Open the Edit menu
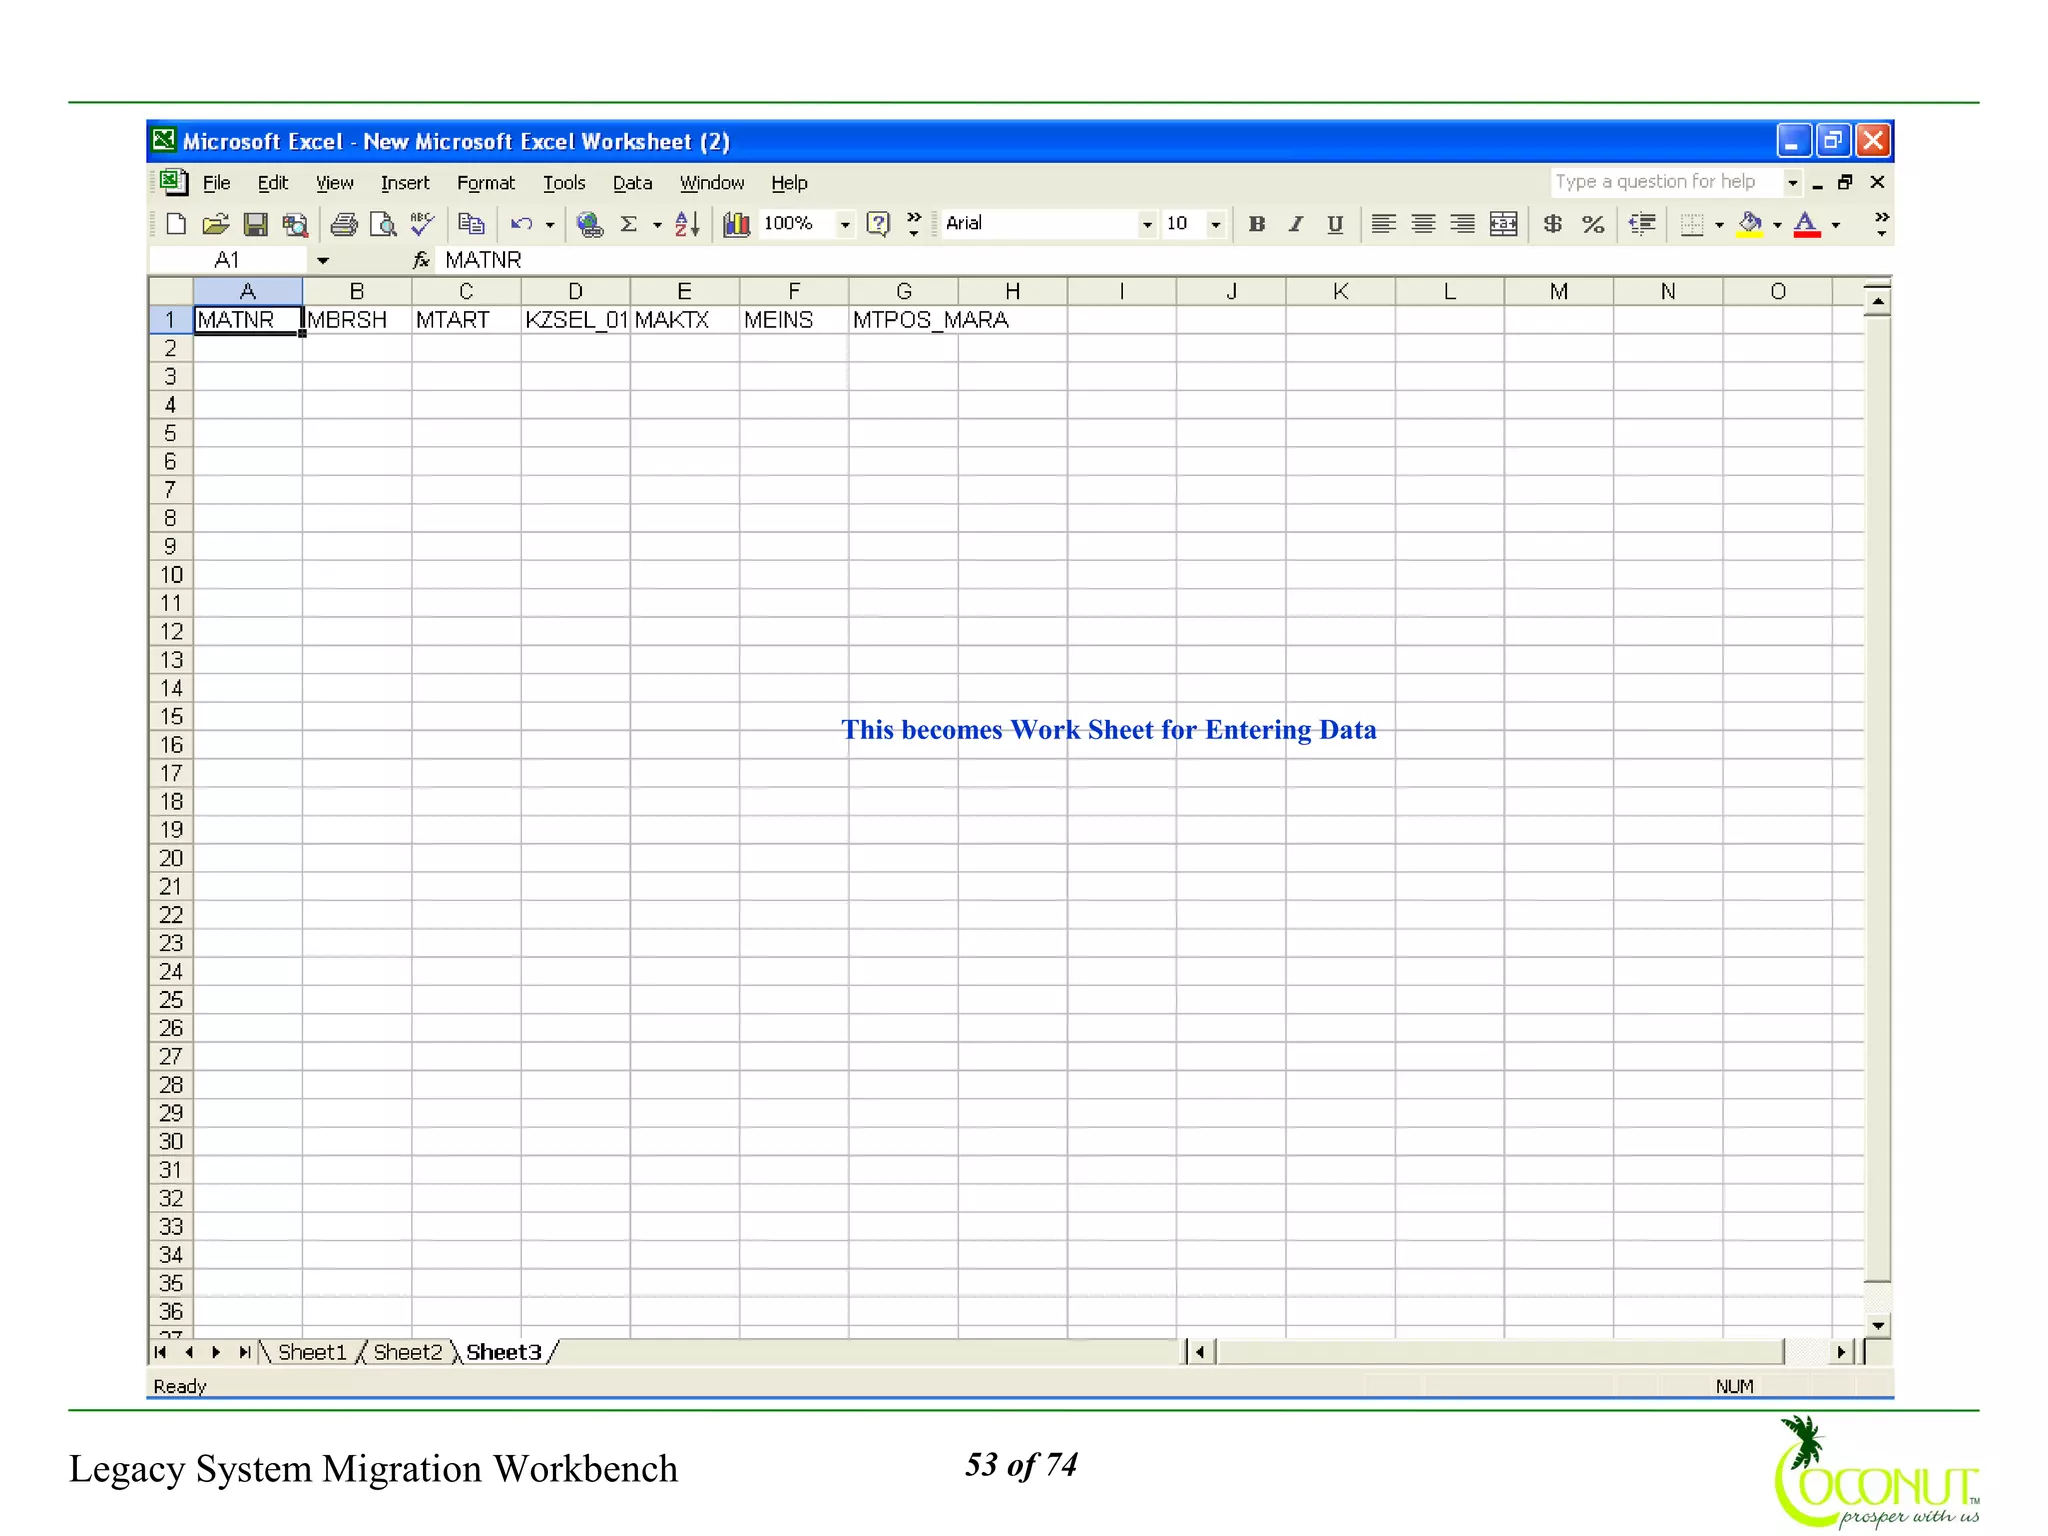The width and height of the screenshot is (2048, 1536). [x=272, y=183]
